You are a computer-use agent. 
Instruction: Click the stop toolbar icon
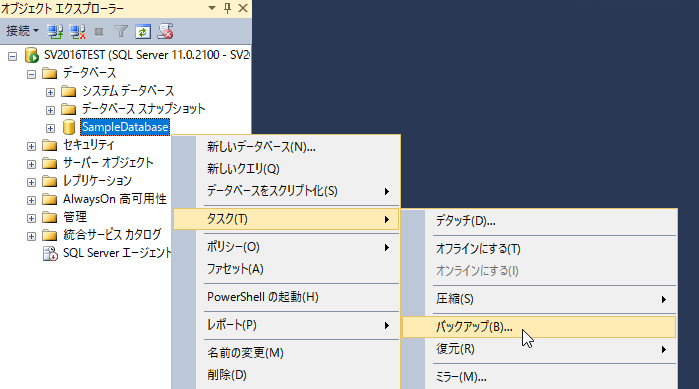click(99, 32)
